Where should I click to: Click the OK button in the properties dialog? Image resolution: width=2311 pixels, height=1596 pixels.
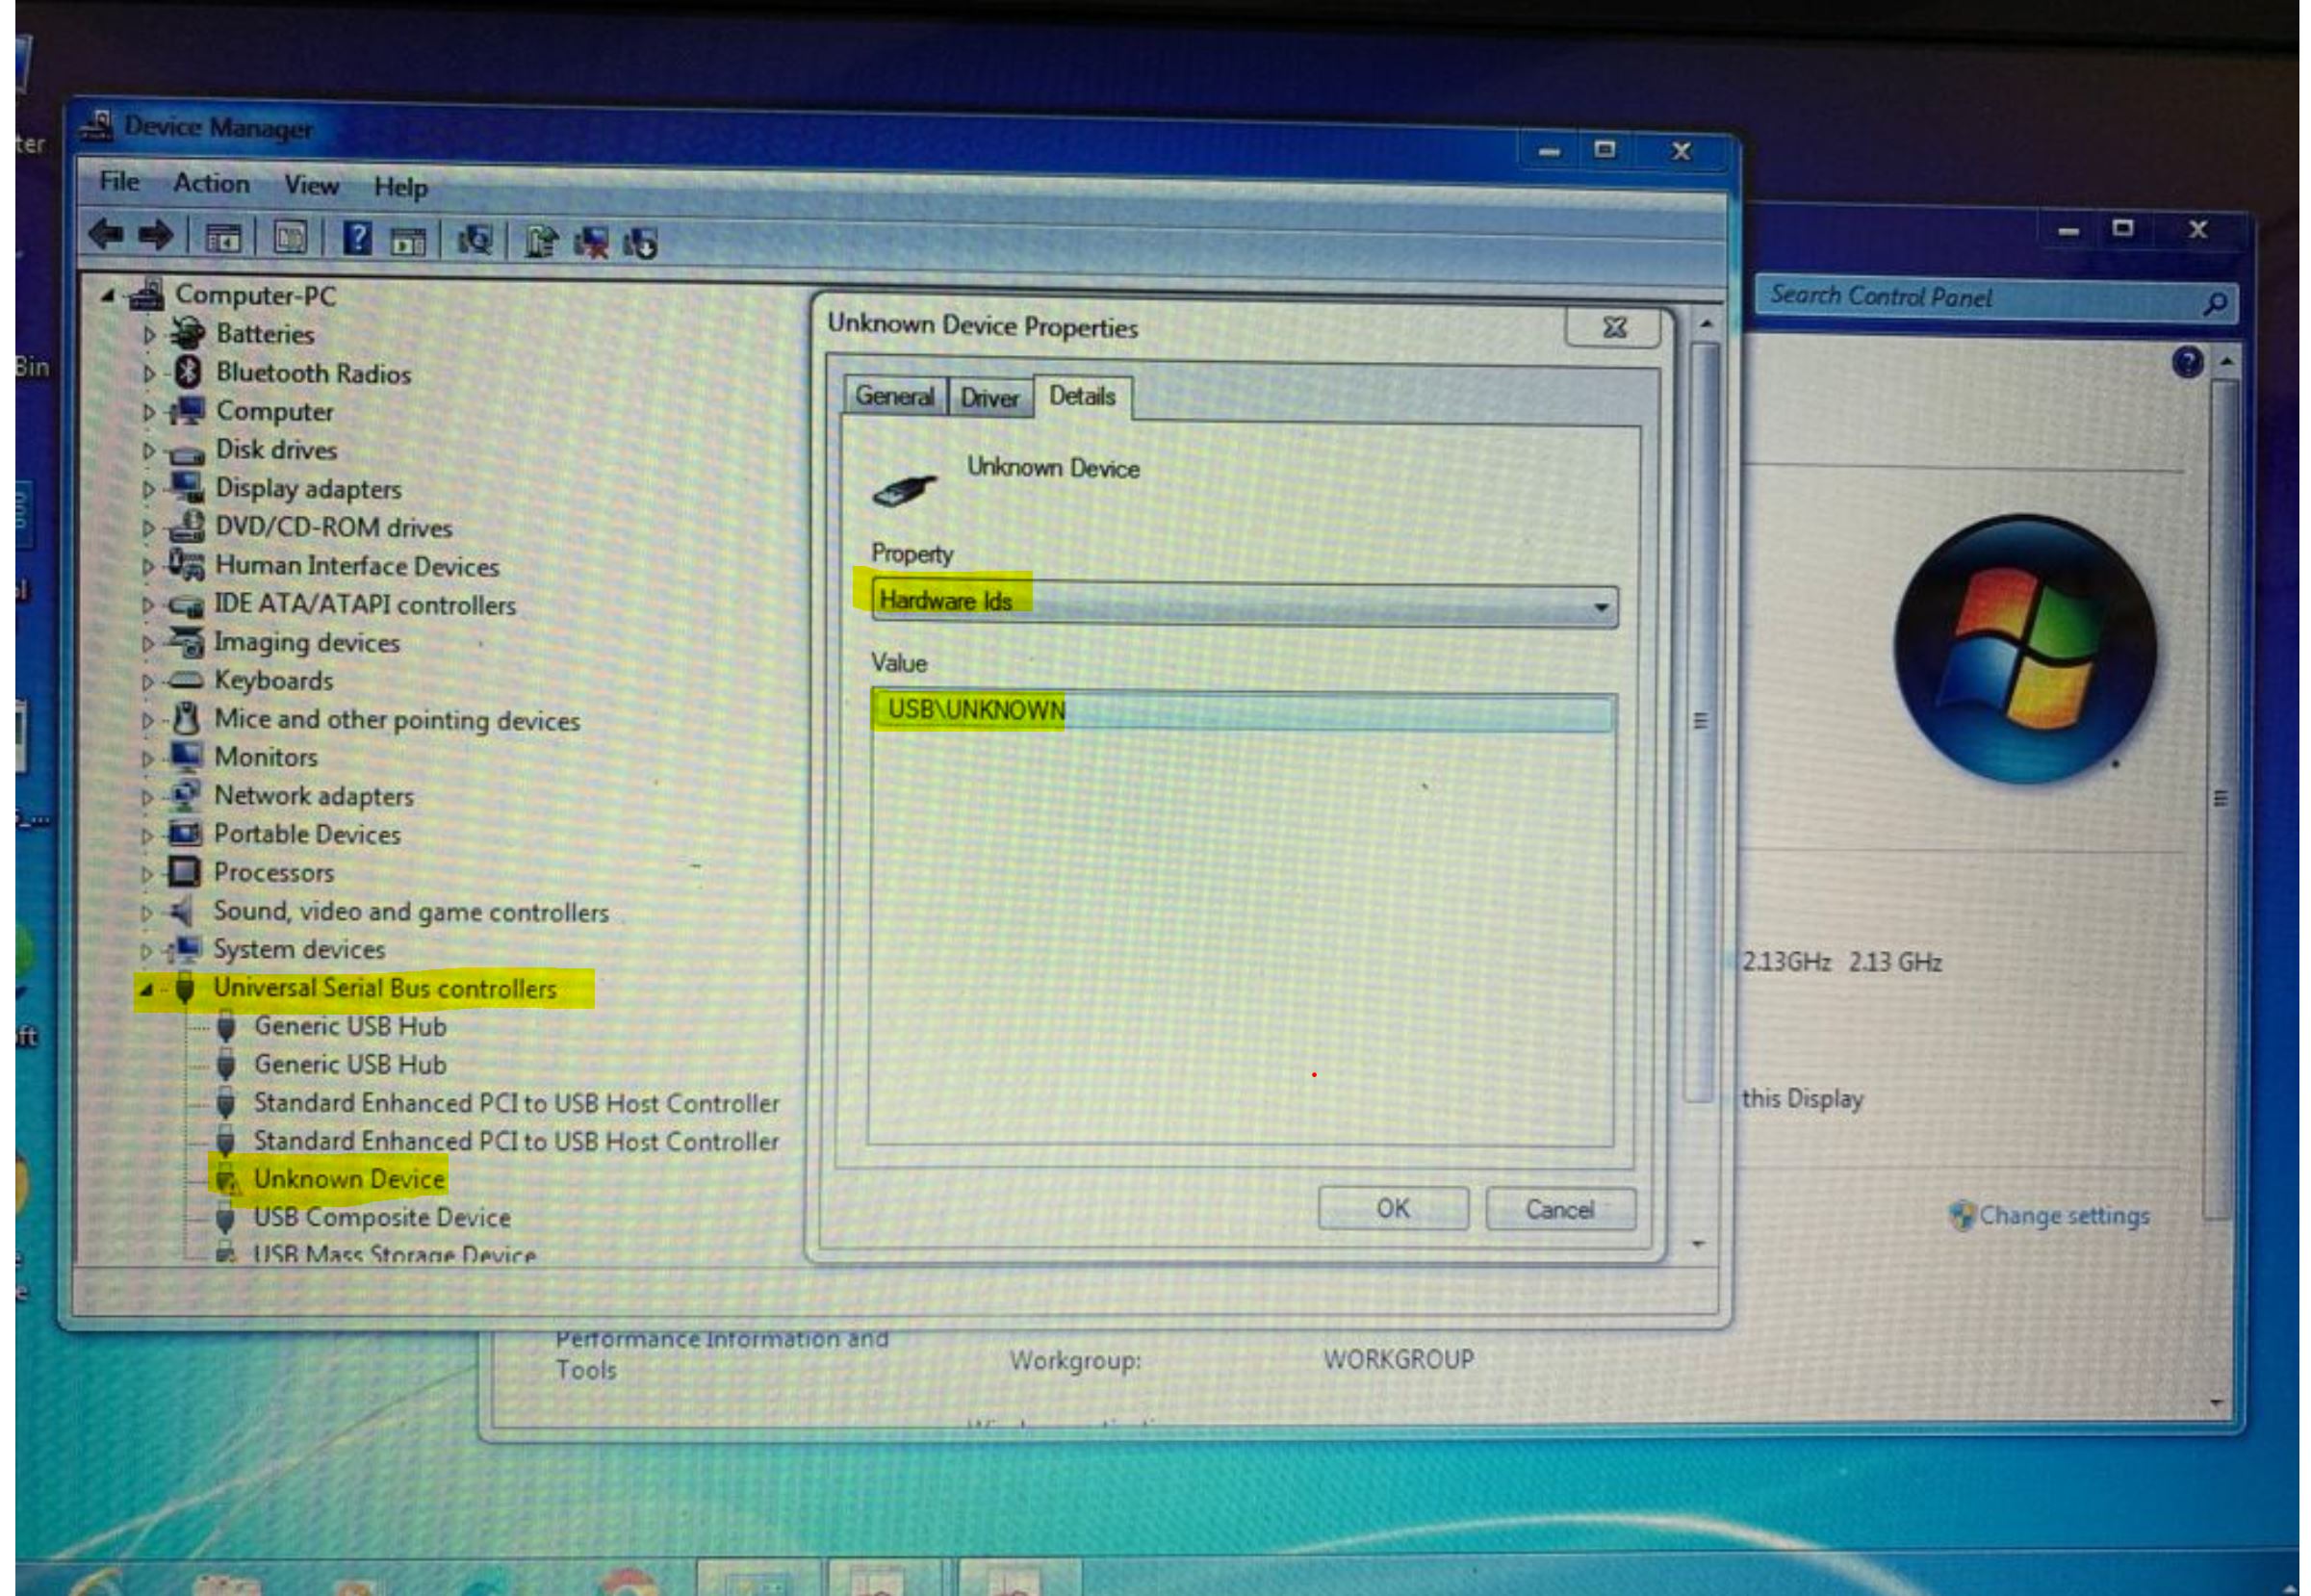1393,1208
